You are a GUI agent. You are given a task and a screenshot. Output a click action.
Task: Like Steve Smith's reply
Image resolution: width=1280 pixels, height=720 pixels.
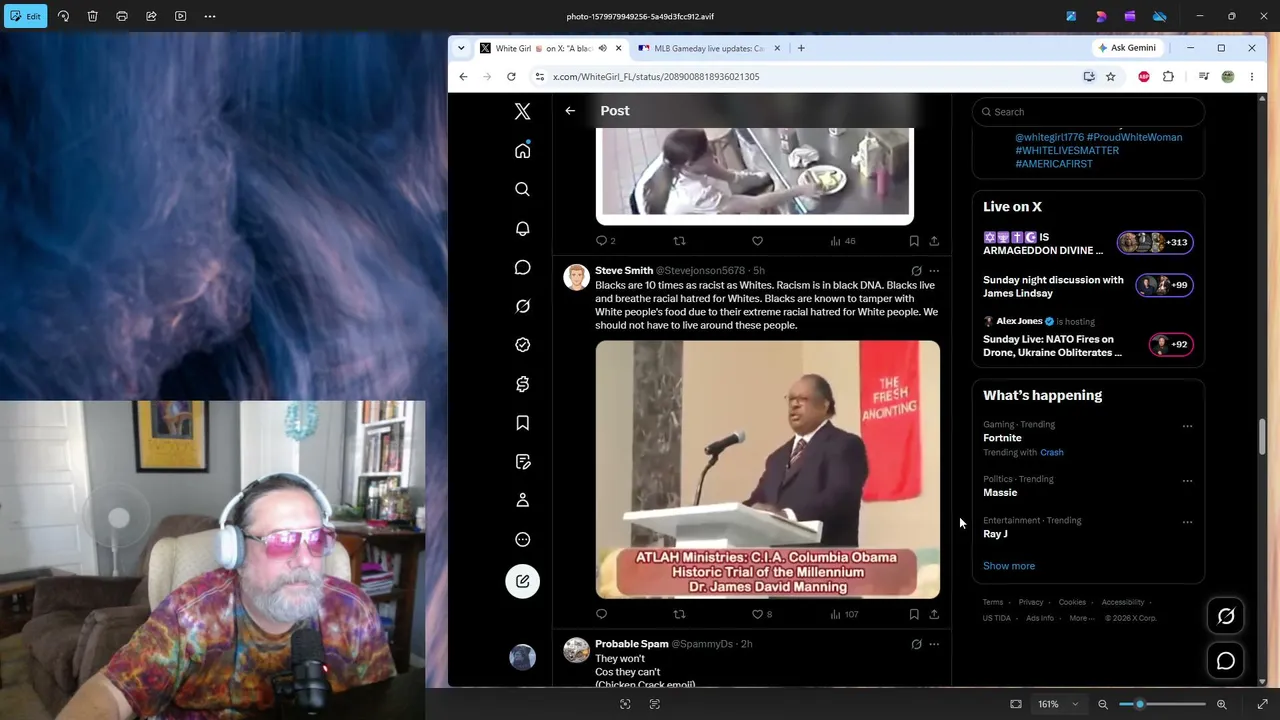tap(757, 614)
